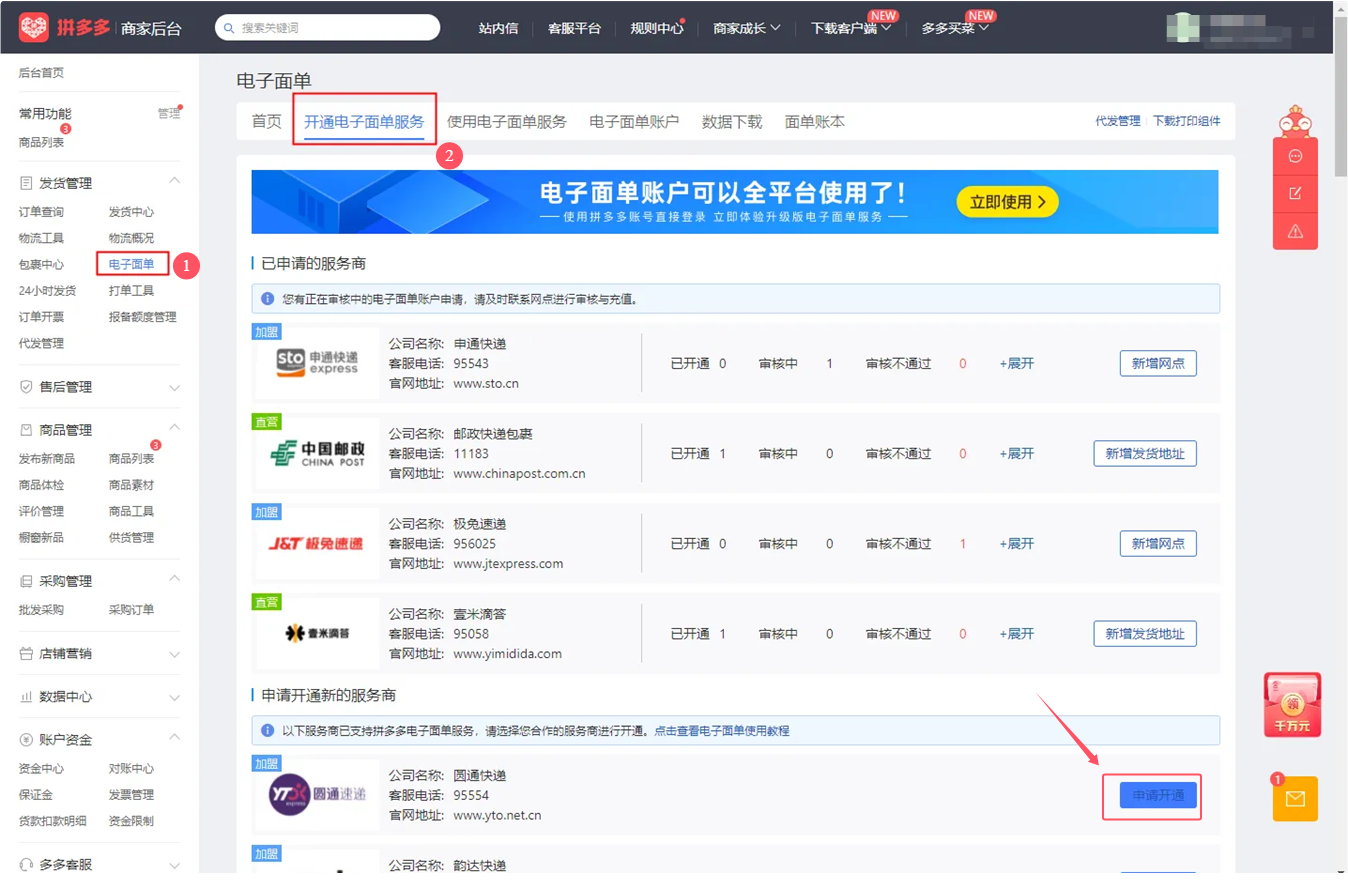The height and width of the screenshot is (885, 1348).
Task: Open the 点击查看电子面单使用教程 link
Action: [x=721, y=731]
